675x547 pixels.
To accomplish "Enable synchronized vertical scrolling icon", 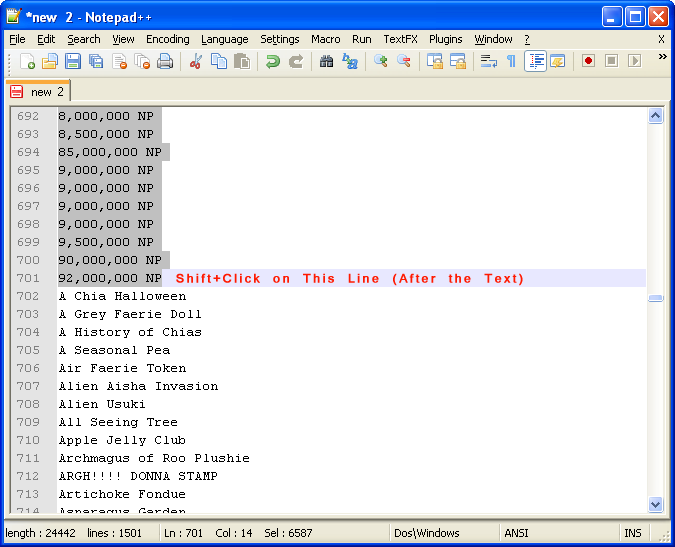I will pos(435,61).
